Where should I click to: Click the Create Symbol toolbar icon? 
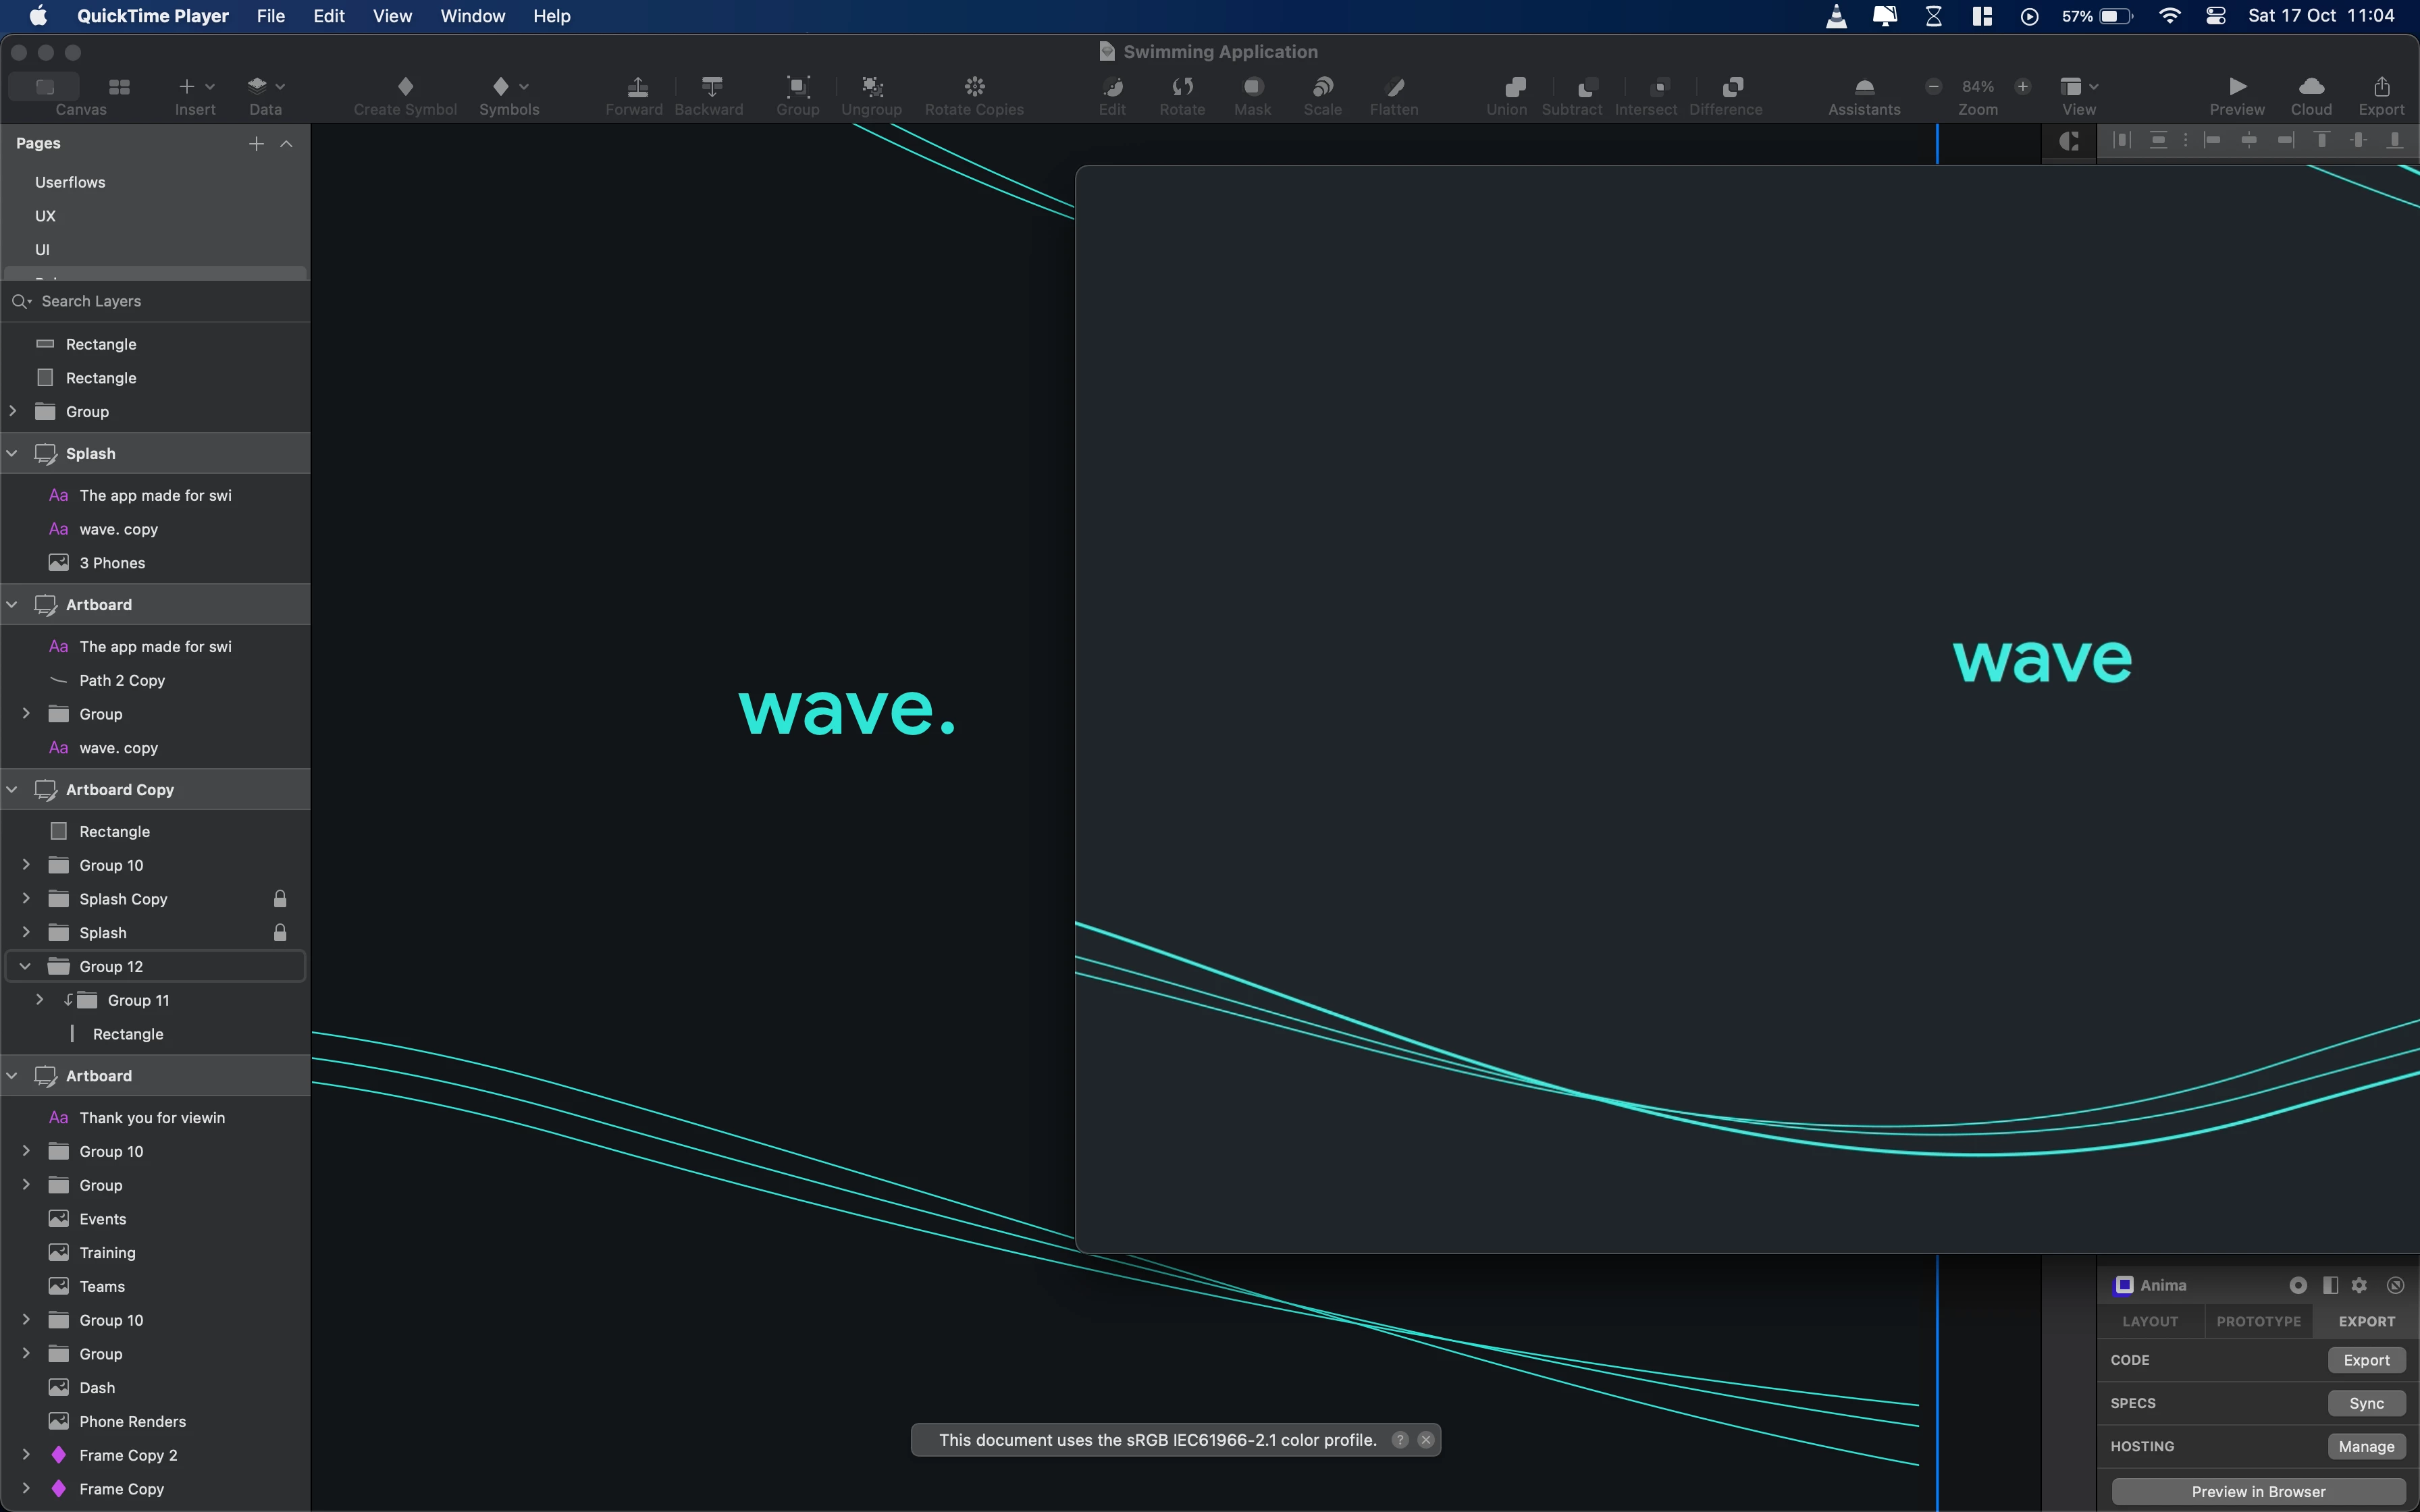pos(405,87)
